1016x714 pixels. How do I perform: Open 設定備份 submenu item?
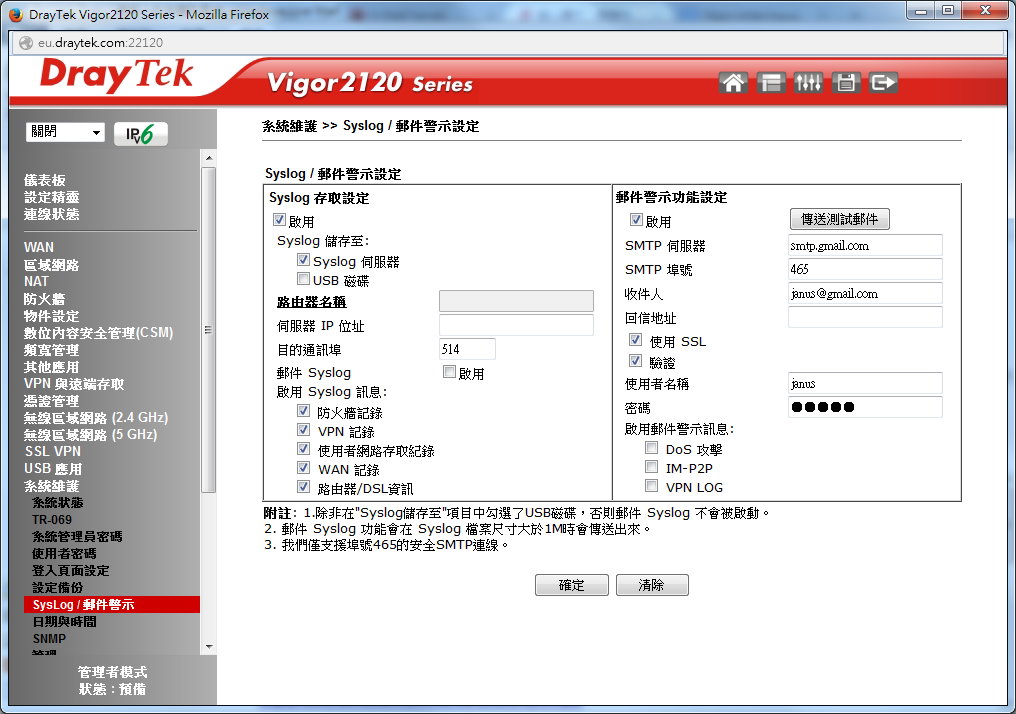coord(58,587)
